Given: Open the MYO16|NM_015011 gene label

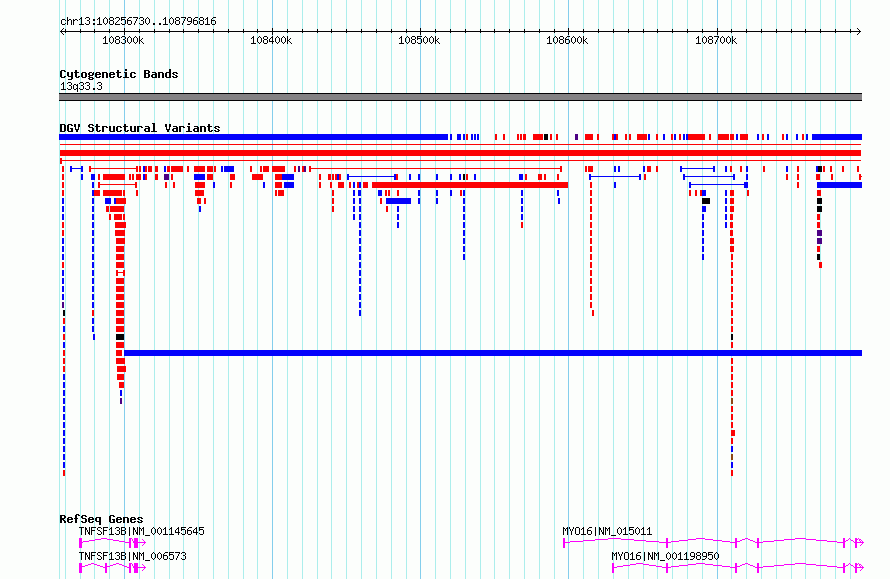Looking at the screenshot, I should pyautogui.click(x=607, y=531).
